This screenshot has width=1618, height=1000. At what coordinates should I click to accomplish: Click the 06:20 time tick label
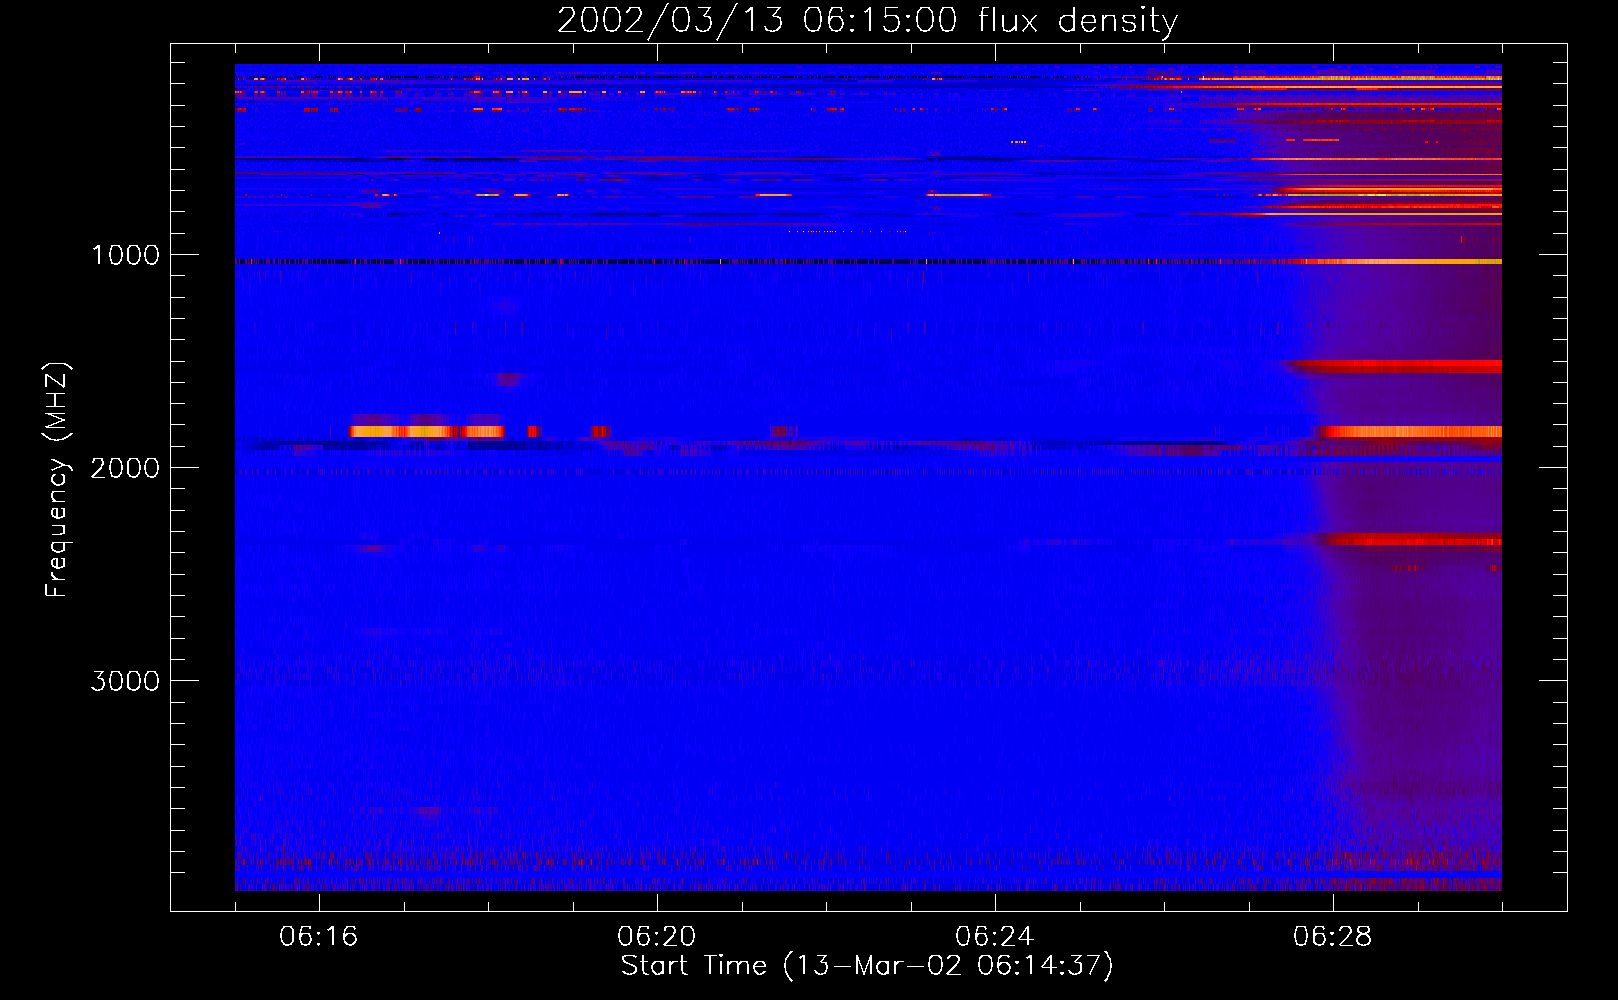point(657,937)
